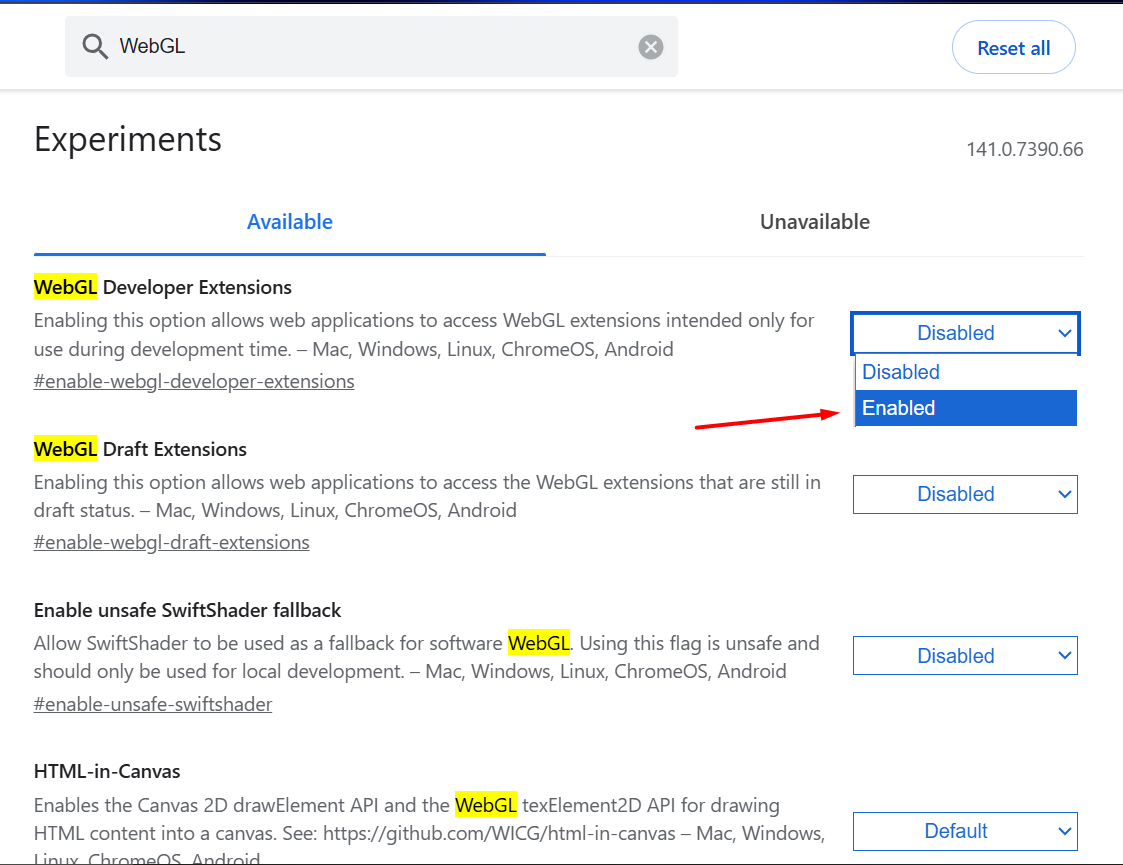Clear the WebGL search text
This screenshot has height=865, width=1123.
[651, 47]
